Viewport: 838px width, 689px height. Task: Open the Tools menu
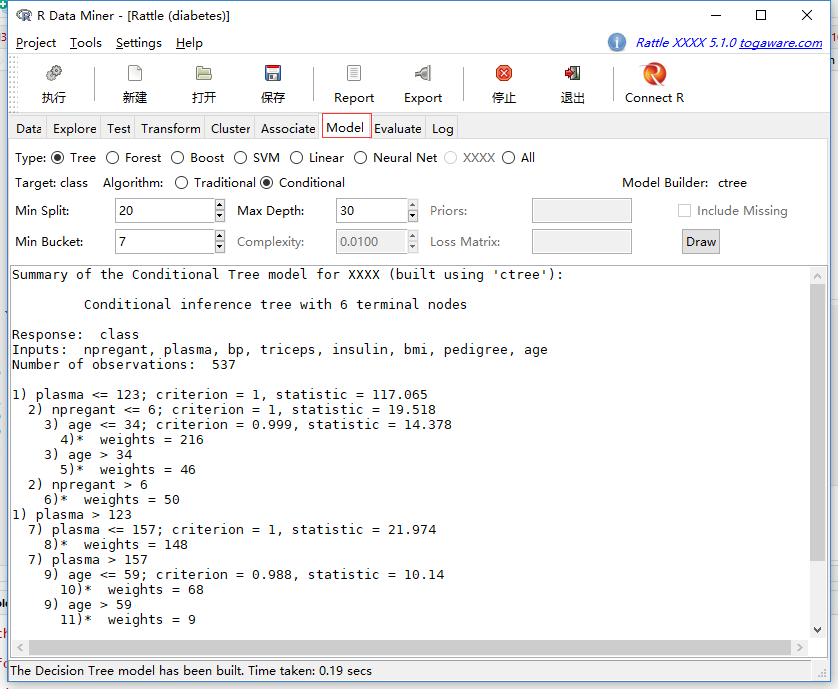86,43
